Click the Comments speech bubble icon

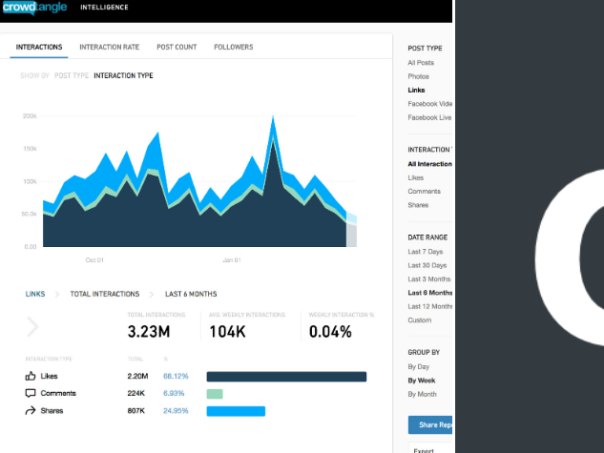[30, 394]
